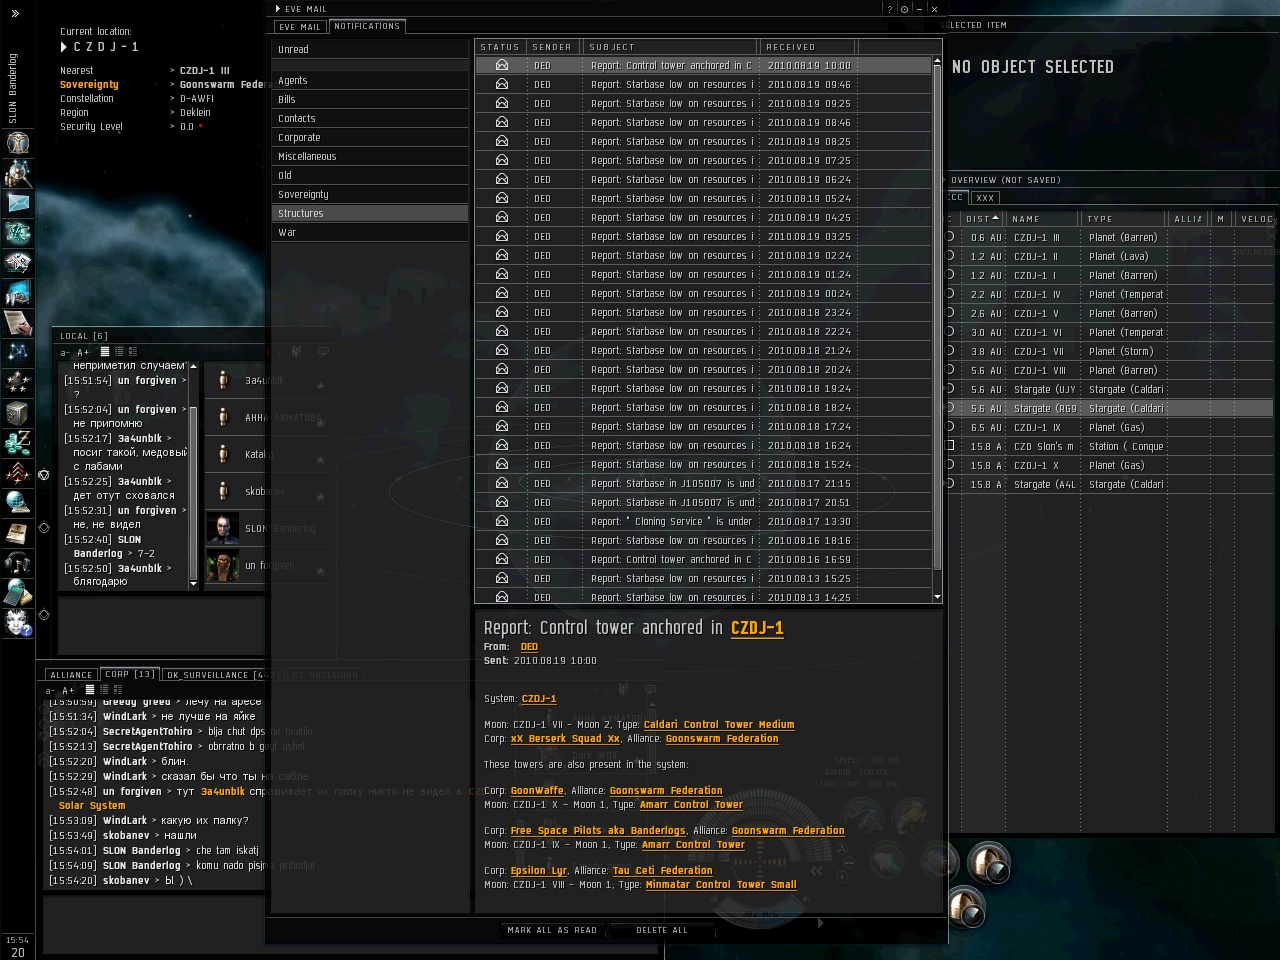This screenshot has height=960, width=1280.
Task: Increase Local chat font size with A+
Action: [83, 352]
